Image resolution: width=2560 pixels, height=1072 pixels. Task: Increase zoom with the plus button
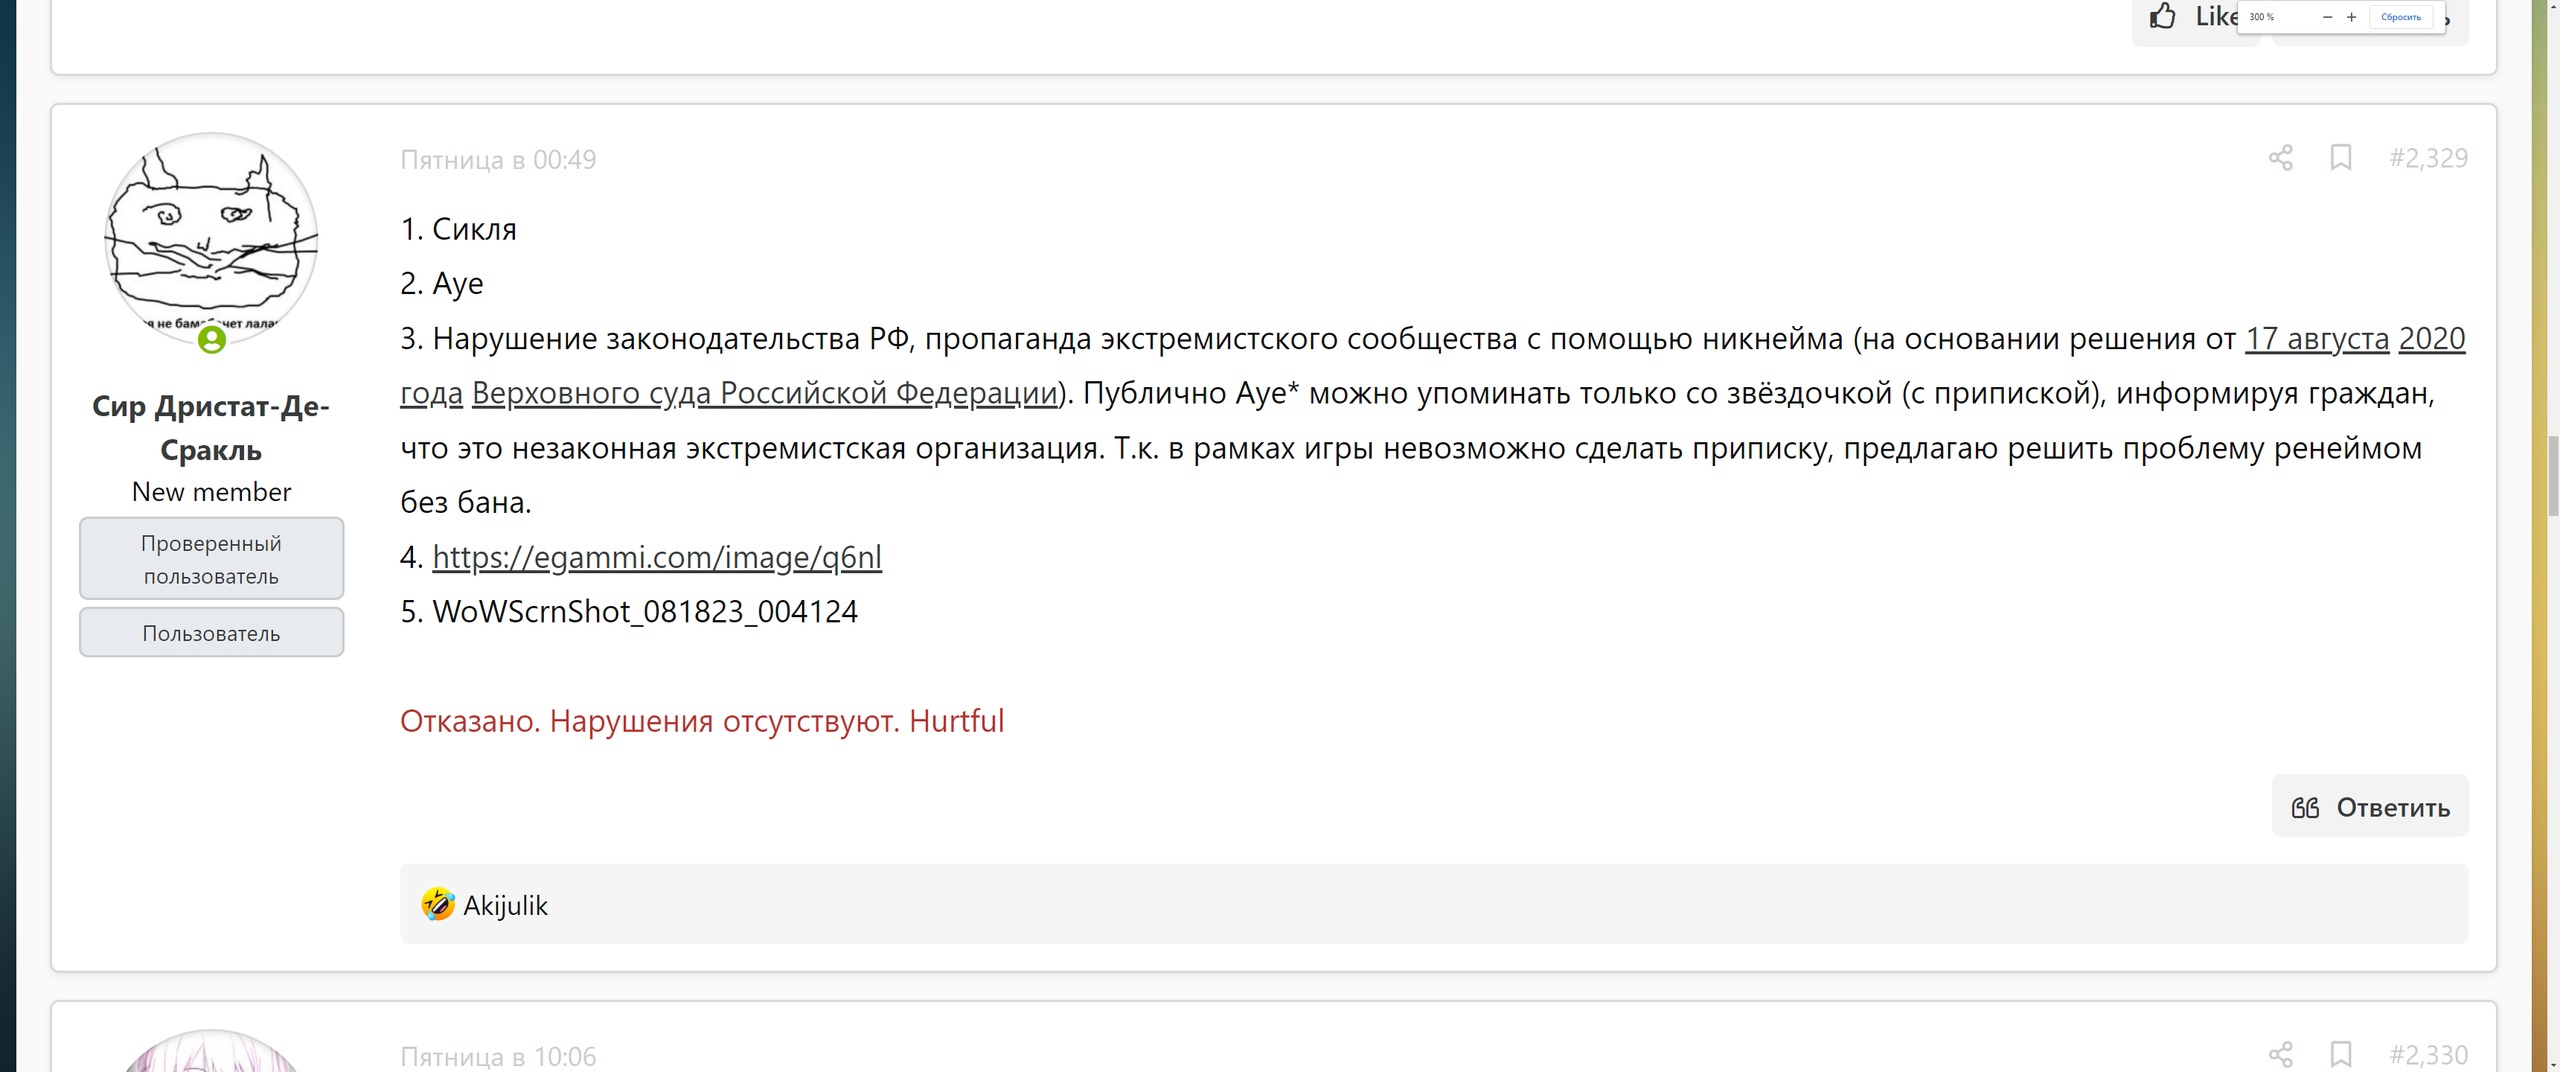tap(2352, 17)
